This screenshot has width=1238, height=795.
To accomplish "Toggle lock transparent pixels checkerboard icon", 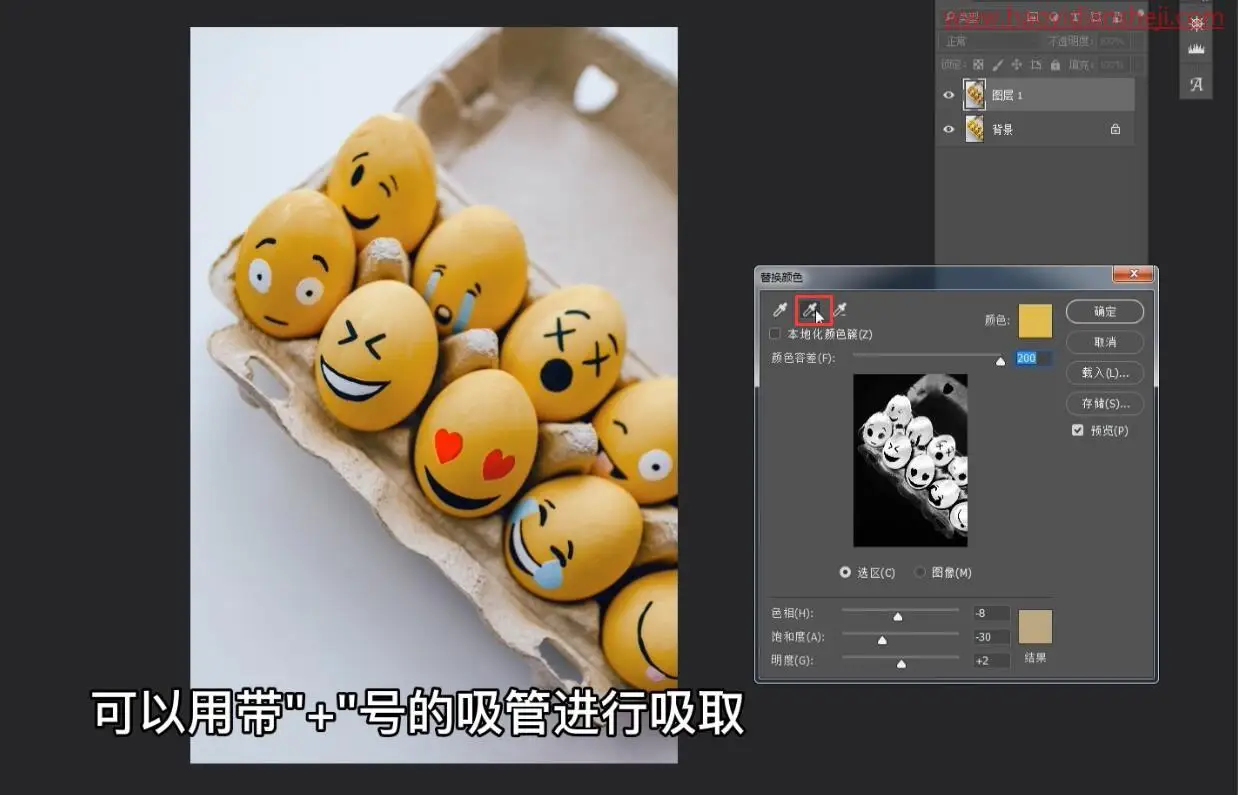I will (x=979, y=65).
